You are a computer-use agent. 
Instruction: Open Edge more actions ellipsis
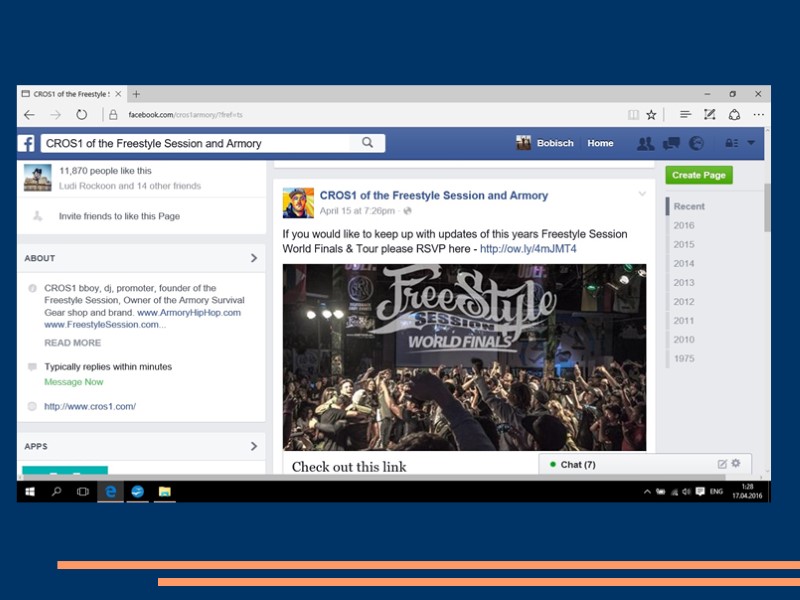tap(759, 115)
